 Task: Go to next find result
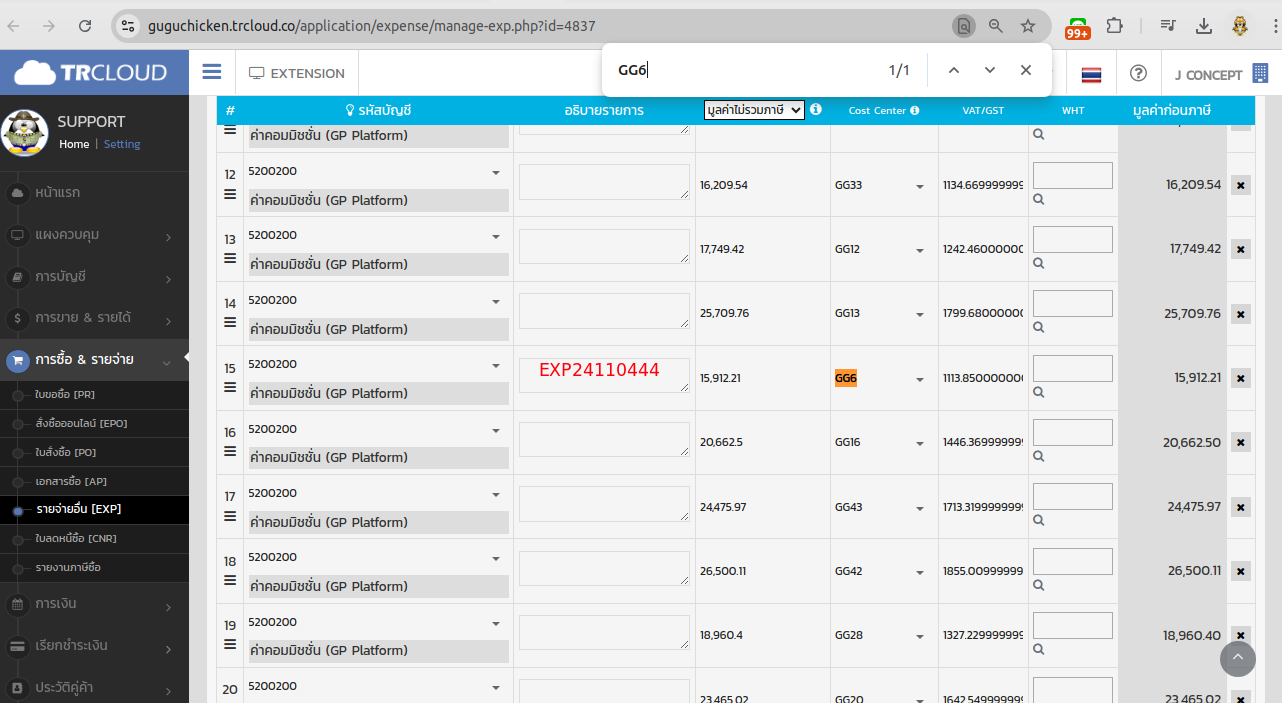990,70
